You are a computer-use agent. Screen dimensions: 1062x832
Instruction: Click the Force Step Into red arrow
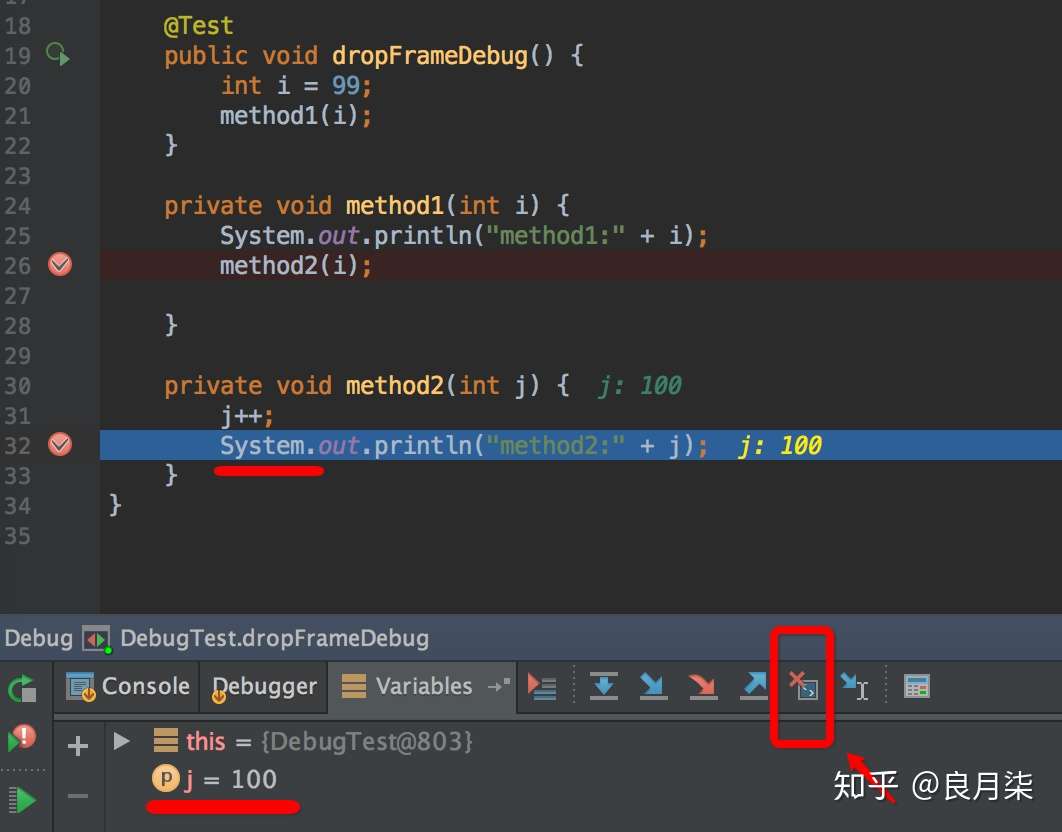pos(702,686)
